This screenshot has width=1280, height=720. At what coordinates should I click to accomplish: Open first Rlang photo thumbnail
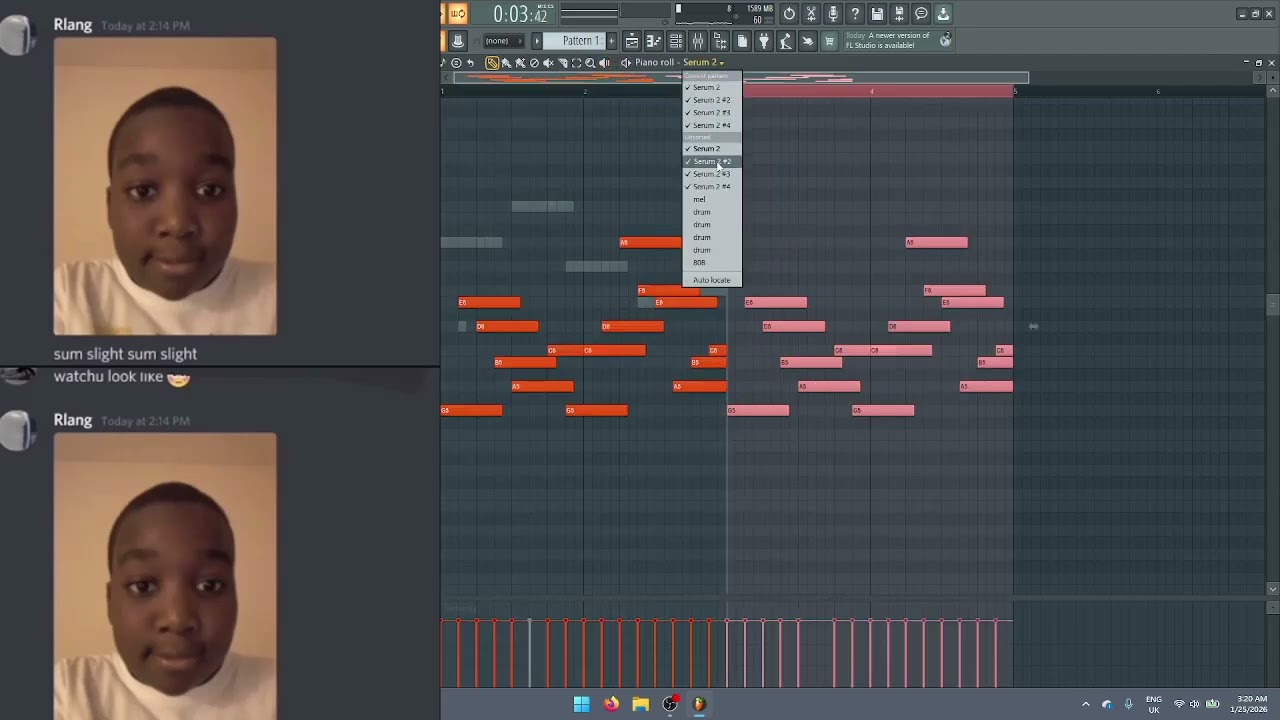165,187
